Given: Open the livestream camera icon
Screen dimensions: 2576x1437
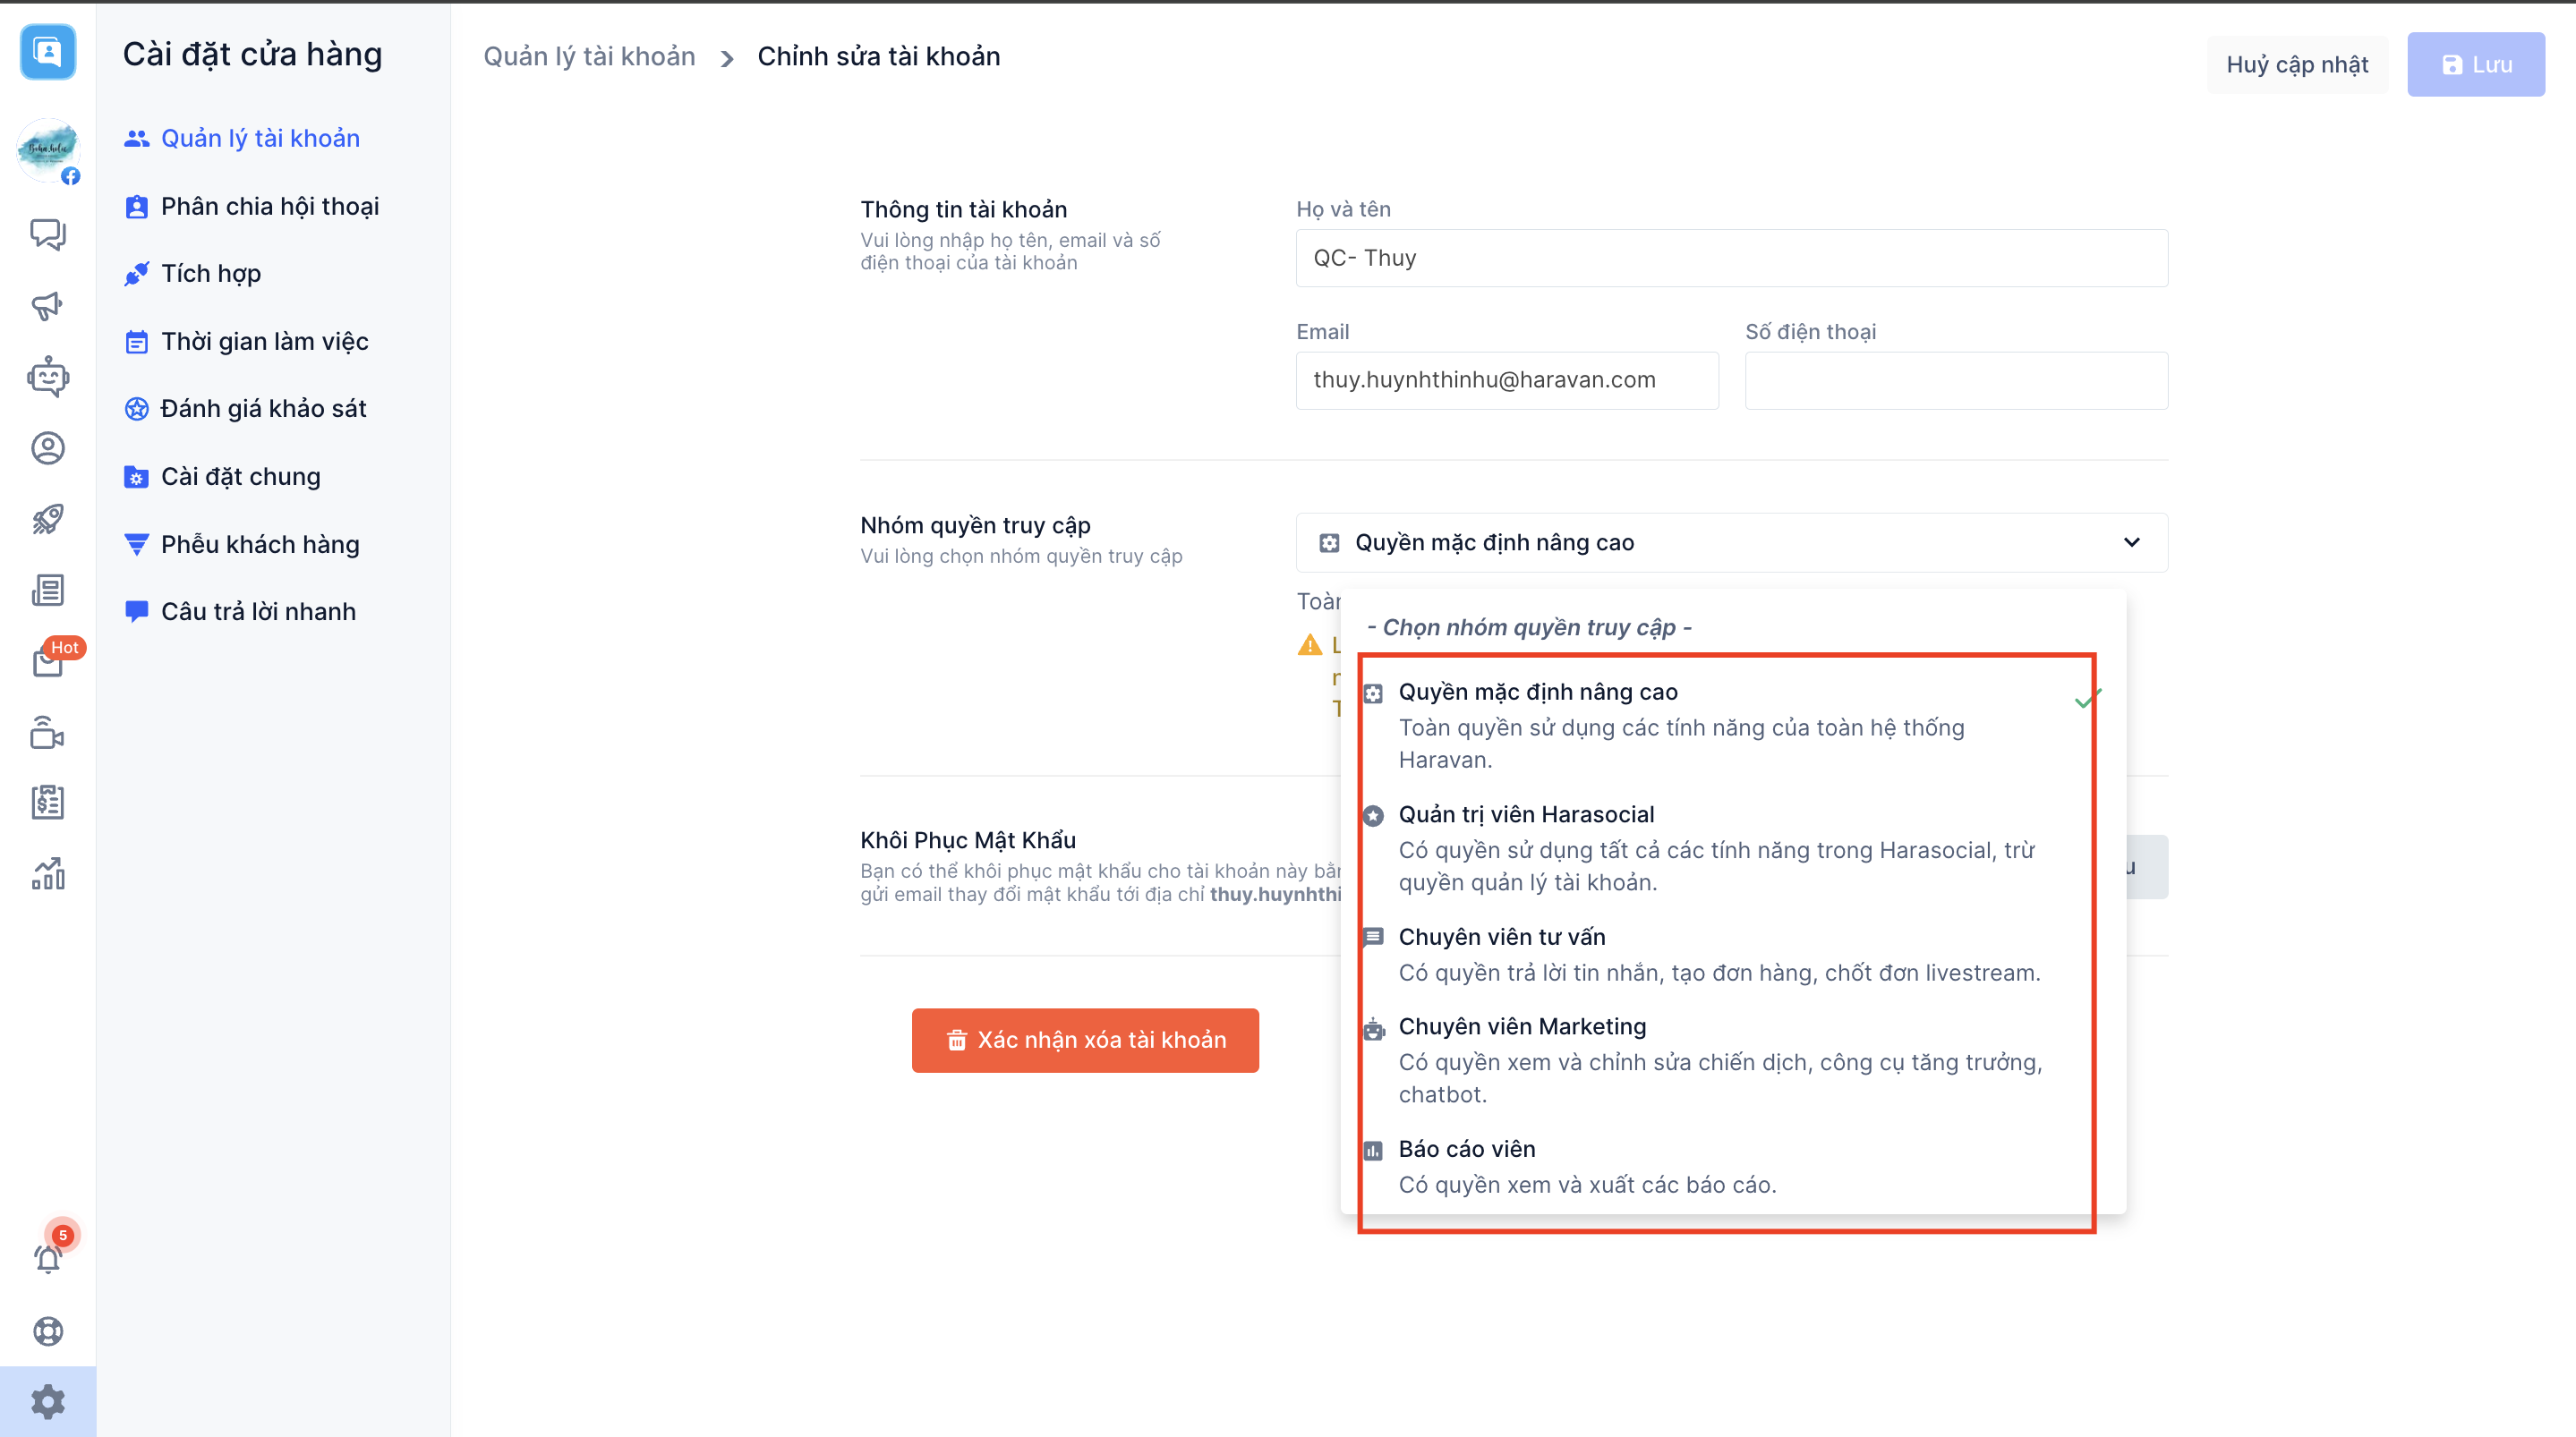Looking at the screenshot, I should tap(47, 733).
